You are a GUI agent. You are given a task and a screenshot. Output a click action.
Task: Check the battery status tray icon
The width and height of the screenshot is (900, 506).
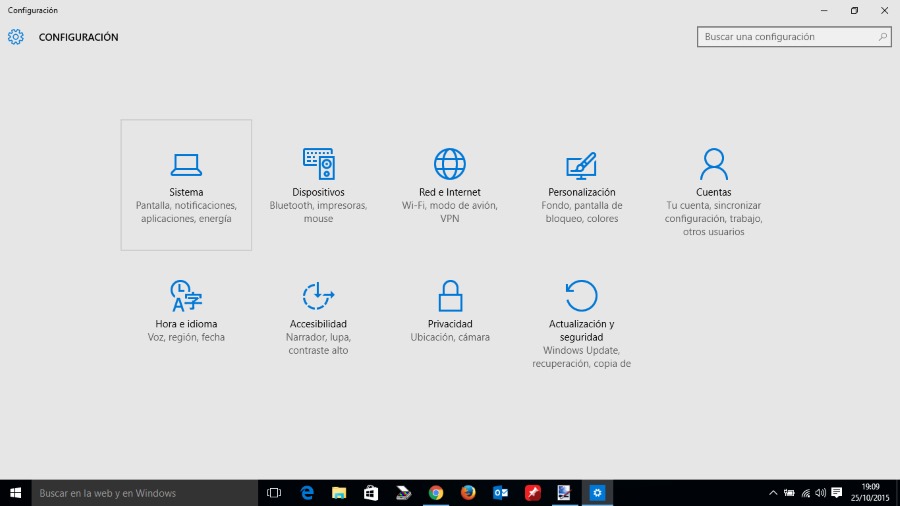click(790, 493)
